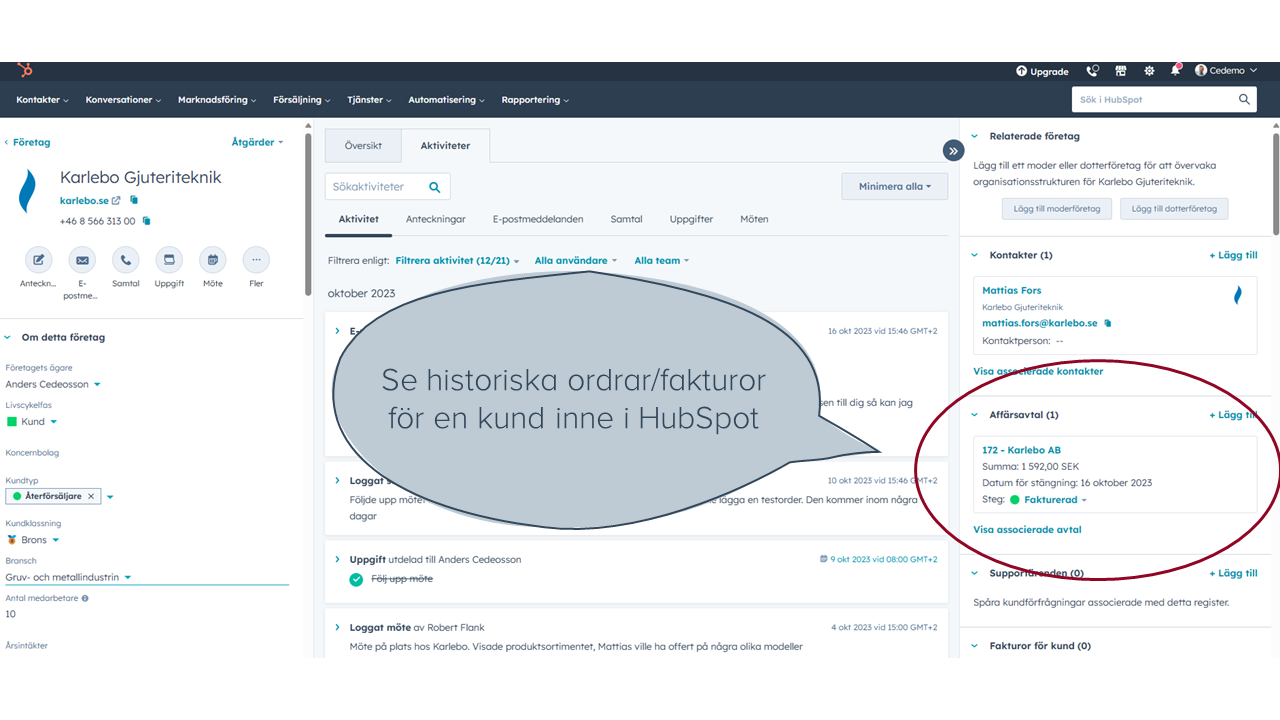Open the Tjänster menu
Image resolution: width=1280 pixels, height=720 pixels.
click(369, 100)
